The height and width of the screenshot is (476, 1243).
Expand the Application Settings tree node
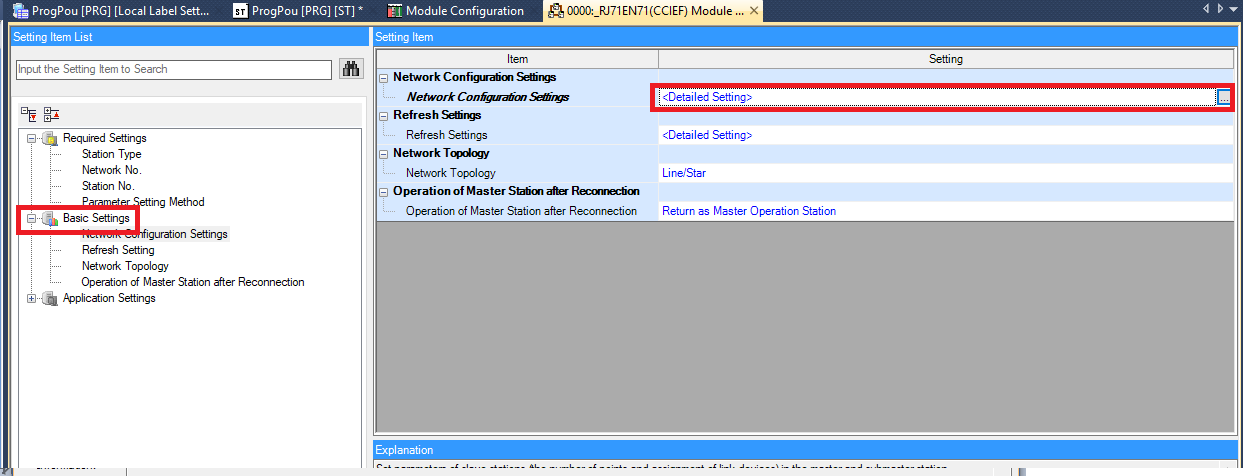pos(32,298)
